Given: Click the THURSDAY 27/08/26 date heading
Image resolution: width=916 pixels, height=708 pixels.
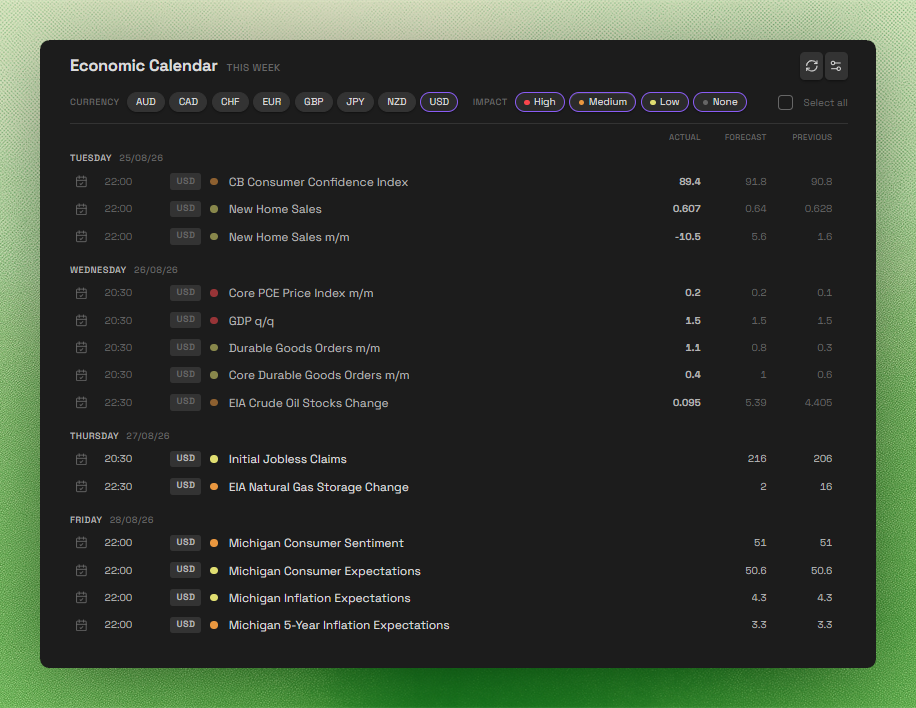Looking at the screenshot, I should tap(120, 436).
